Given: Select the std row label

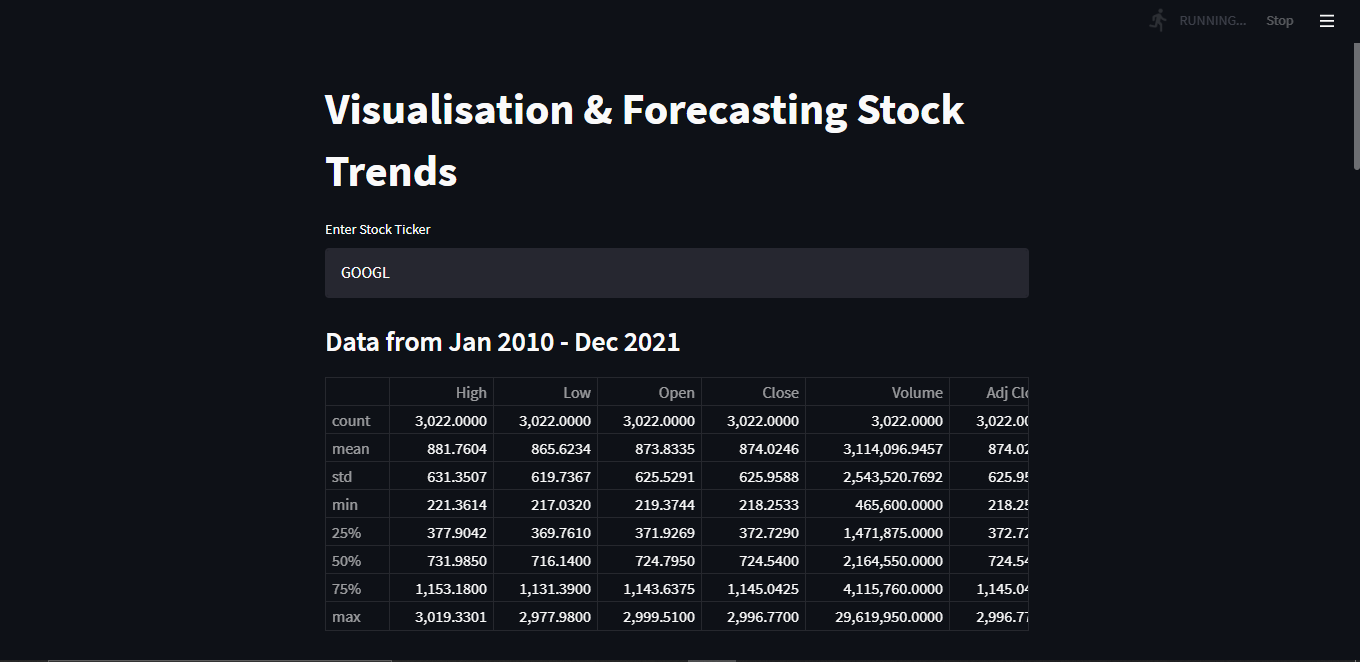Looking at the screenshot, I should click(342, 476).
